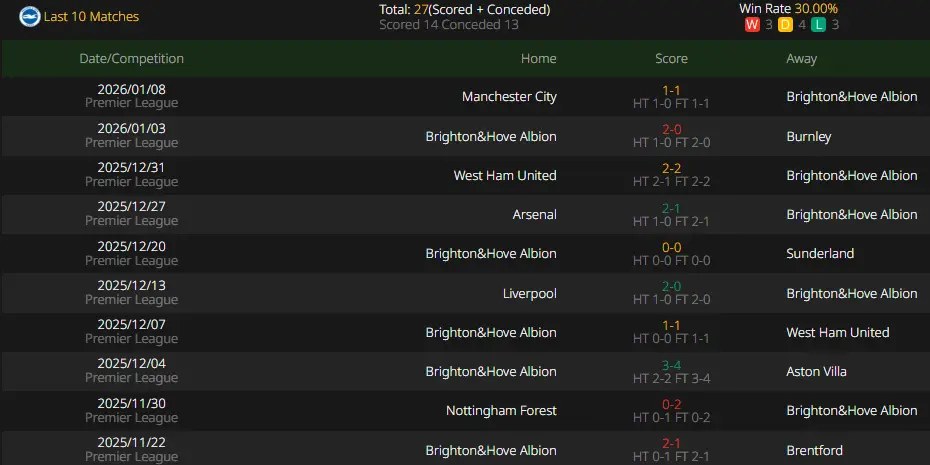Click the 3-4 score versus Aston Villa
The width and height of the screenshot is (930, 465).
671,365
